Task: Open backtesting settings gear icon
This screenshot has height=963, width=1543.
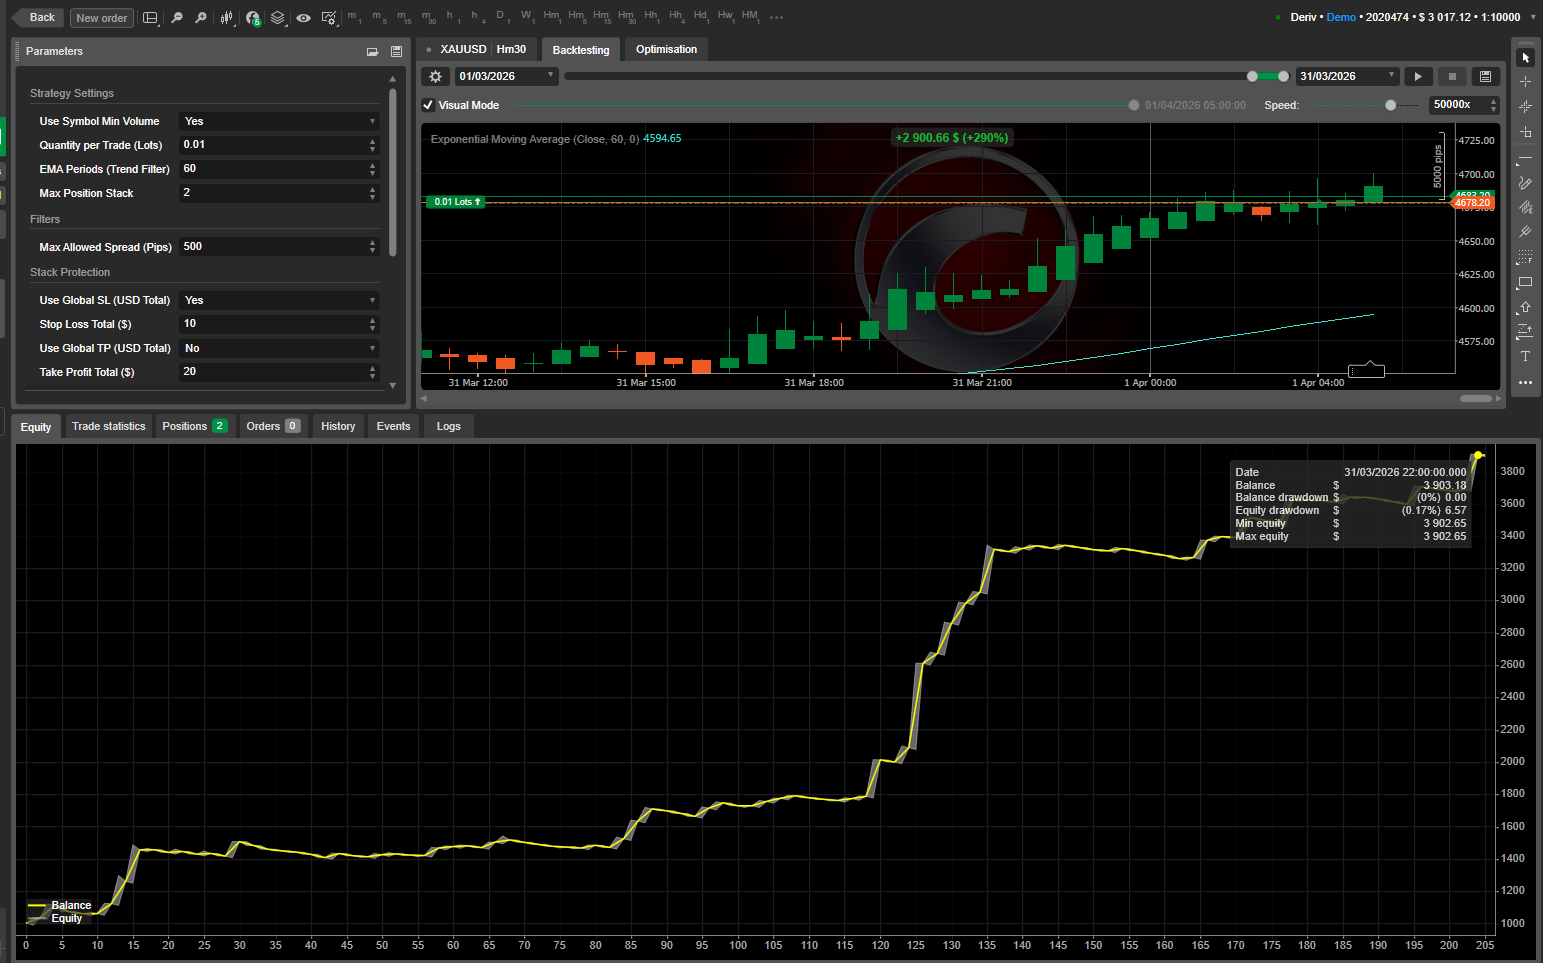Action: (435, 76)
